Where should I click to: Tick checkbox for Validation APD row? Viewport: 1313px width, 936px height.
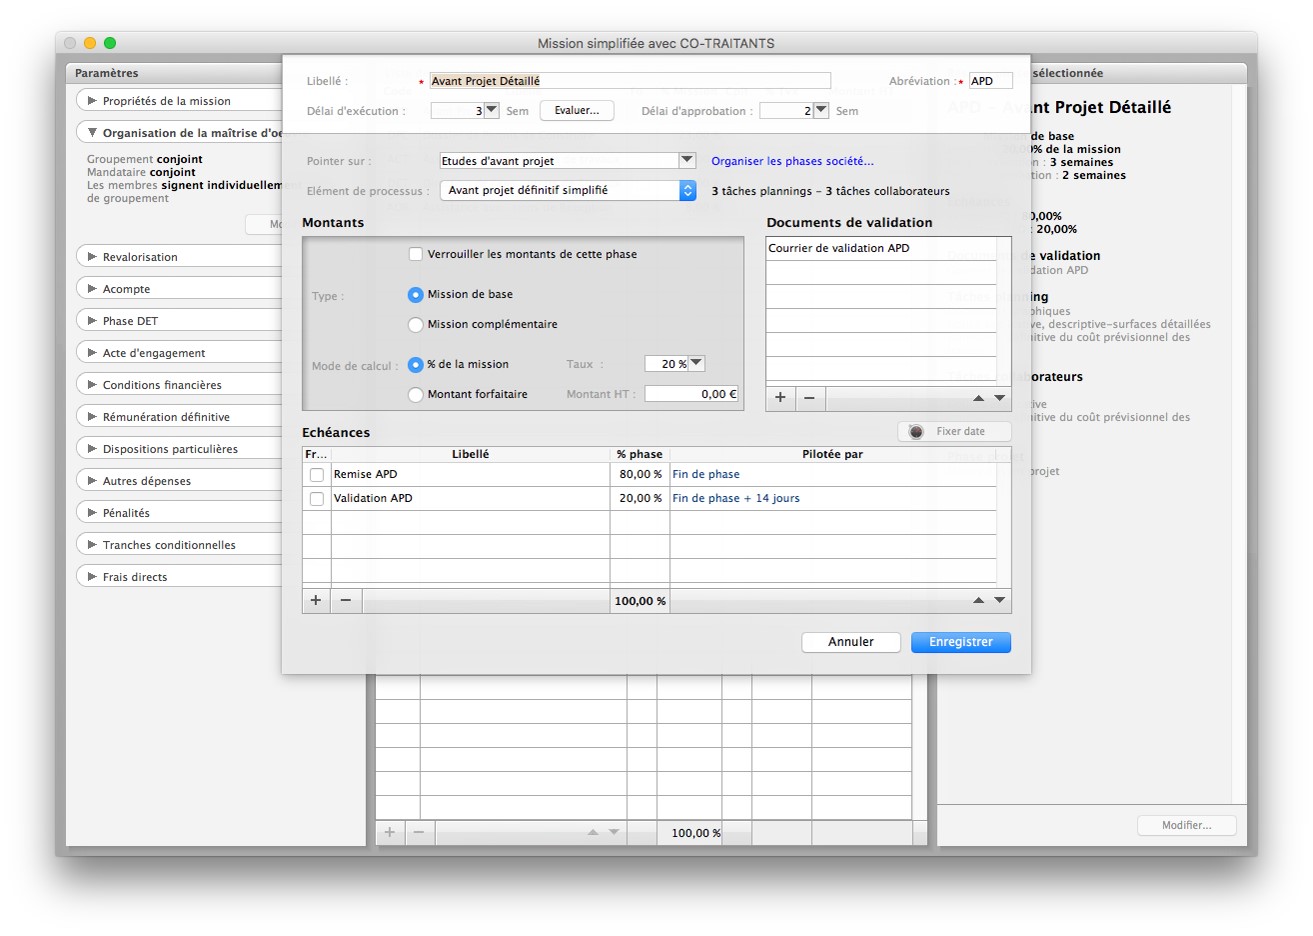(x=317, y=499)
